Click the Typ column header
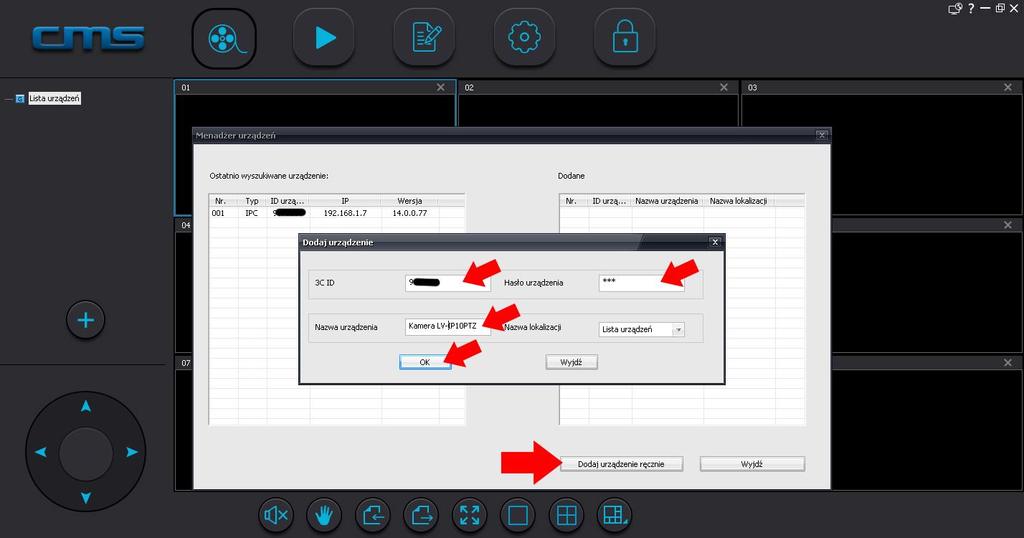 click(x=252, y=201)
